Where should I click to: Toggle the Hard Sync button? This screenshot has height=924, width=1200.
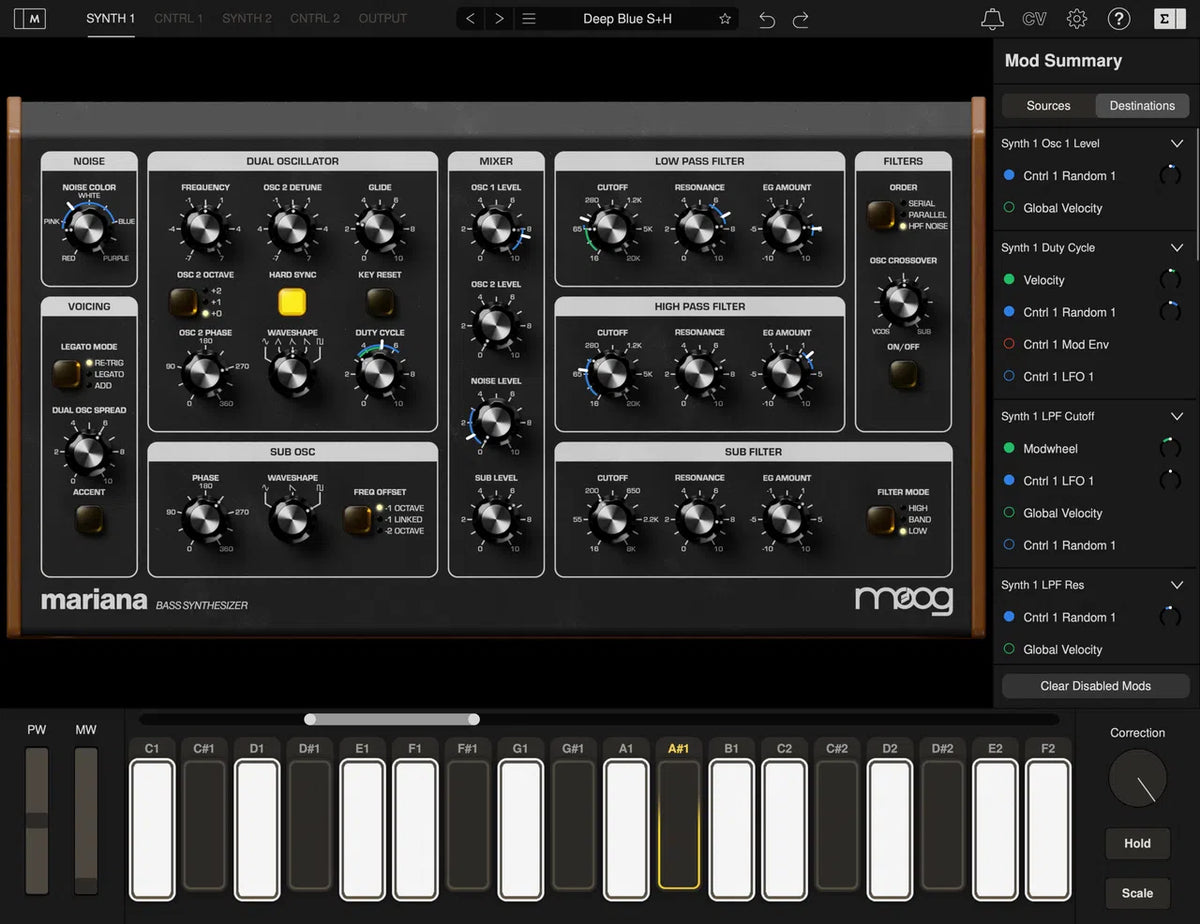[x=293, y=300]
